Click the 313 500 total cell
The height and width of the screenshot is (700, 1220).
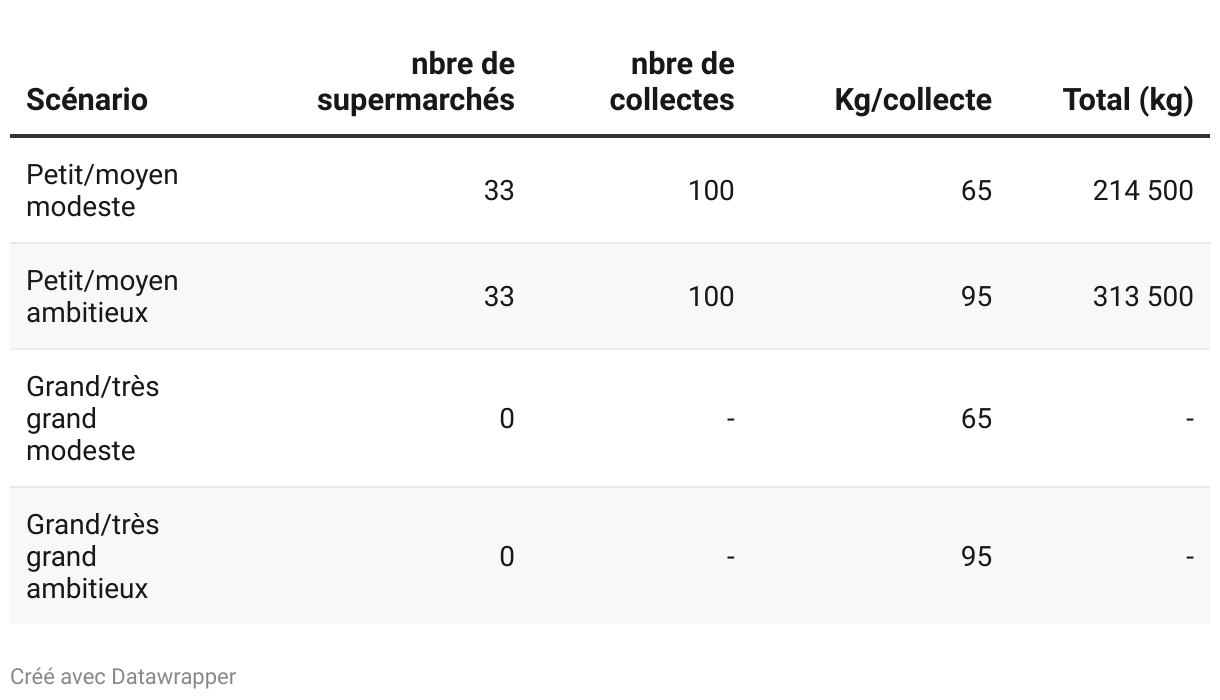(x=1143, y=296)
